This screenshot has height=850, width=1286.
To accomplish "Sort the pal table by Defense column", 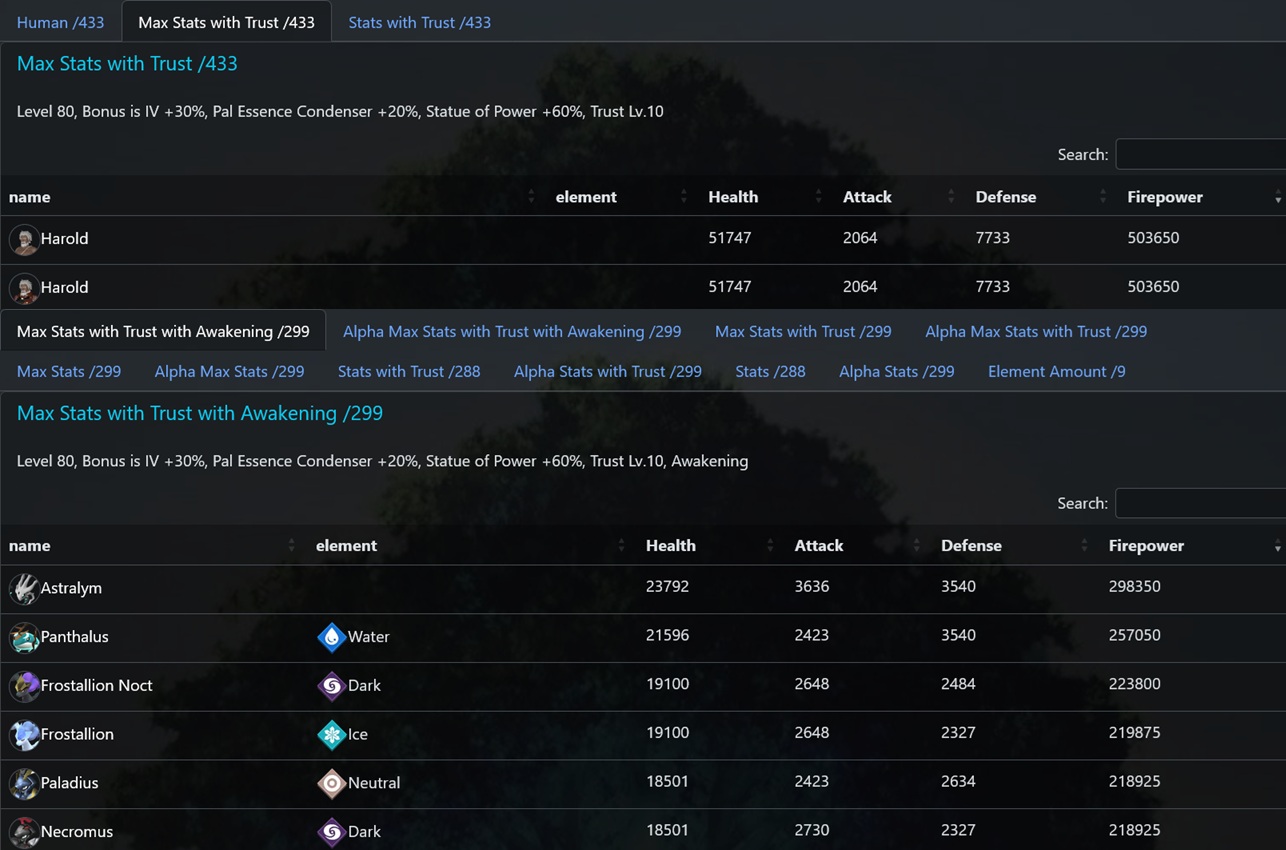I will pos(1016,546).
